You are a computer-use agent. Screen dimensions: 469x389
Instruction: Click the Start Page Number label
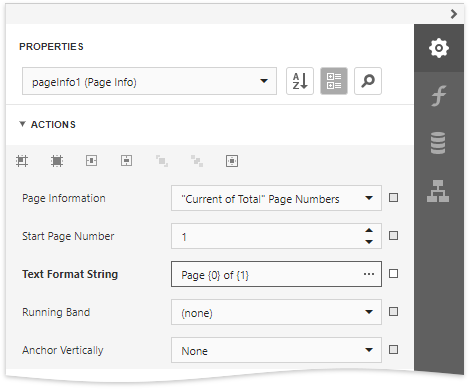click(x=68, y=236)
